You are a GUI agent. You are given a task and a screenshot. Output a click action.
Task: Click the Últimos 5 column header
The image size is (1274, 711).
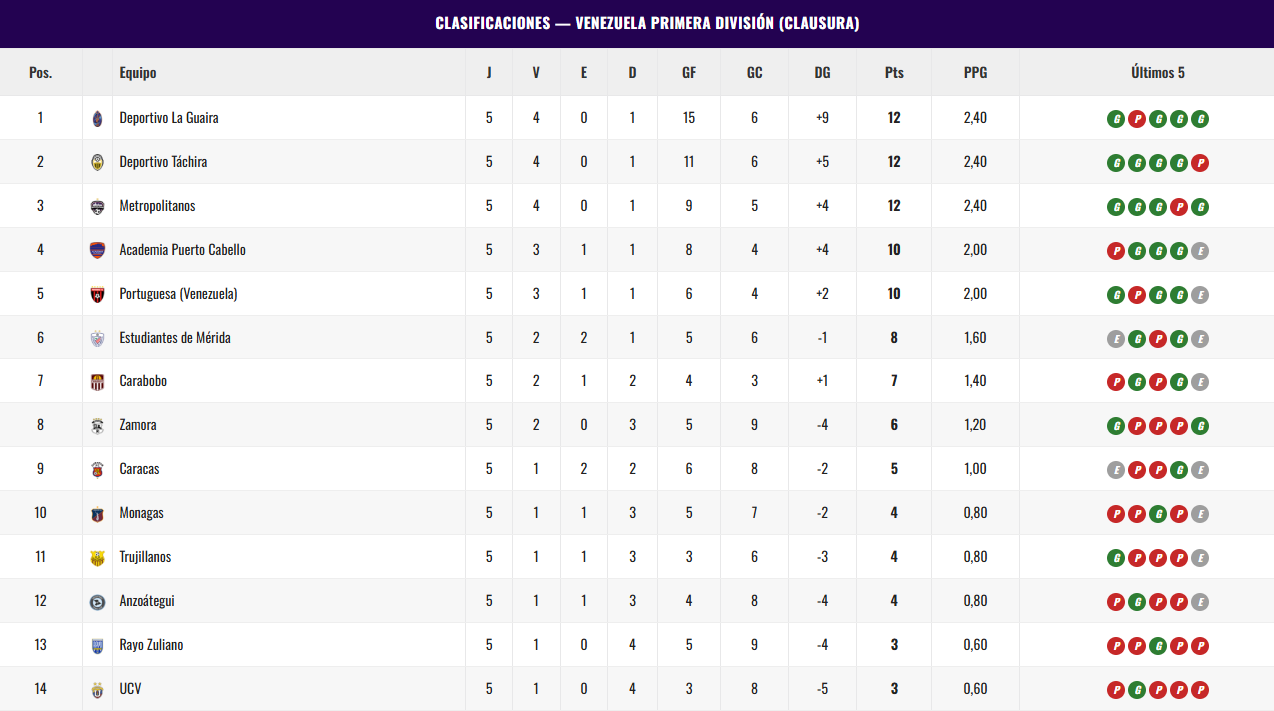click(x=1158, y=72)
